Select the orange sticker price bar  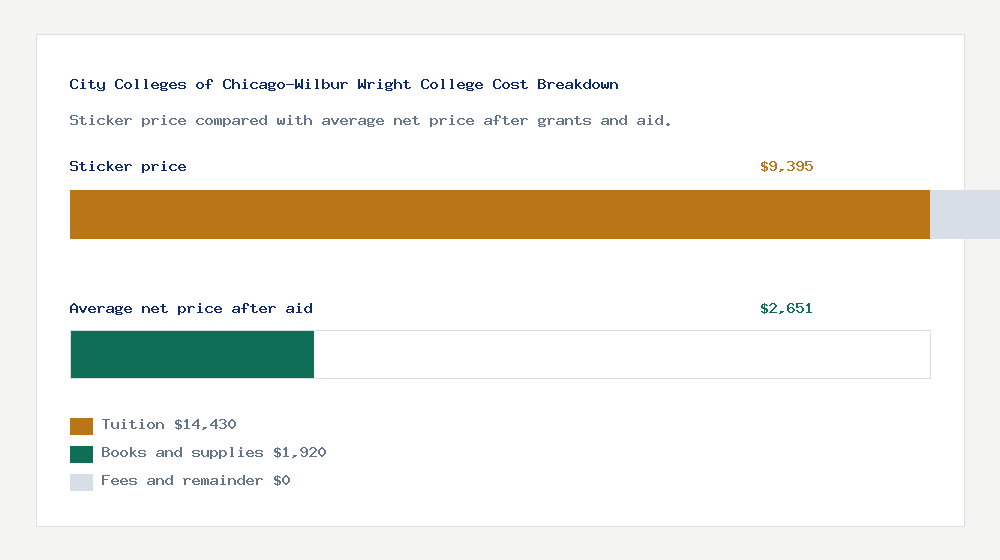(x=500, y=214)
